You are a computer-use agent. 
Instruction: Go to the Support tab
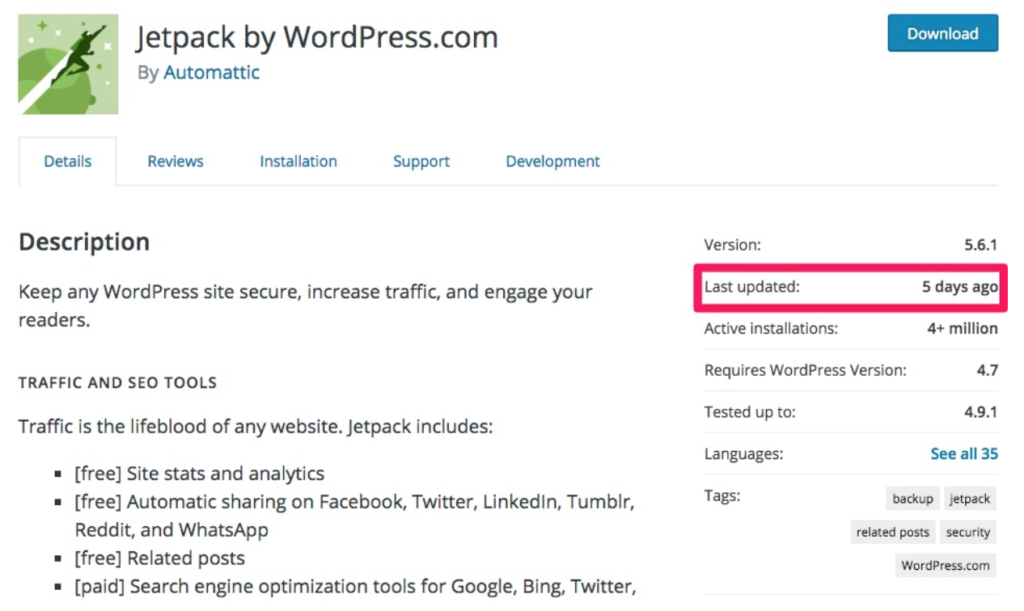coord(421,161)
